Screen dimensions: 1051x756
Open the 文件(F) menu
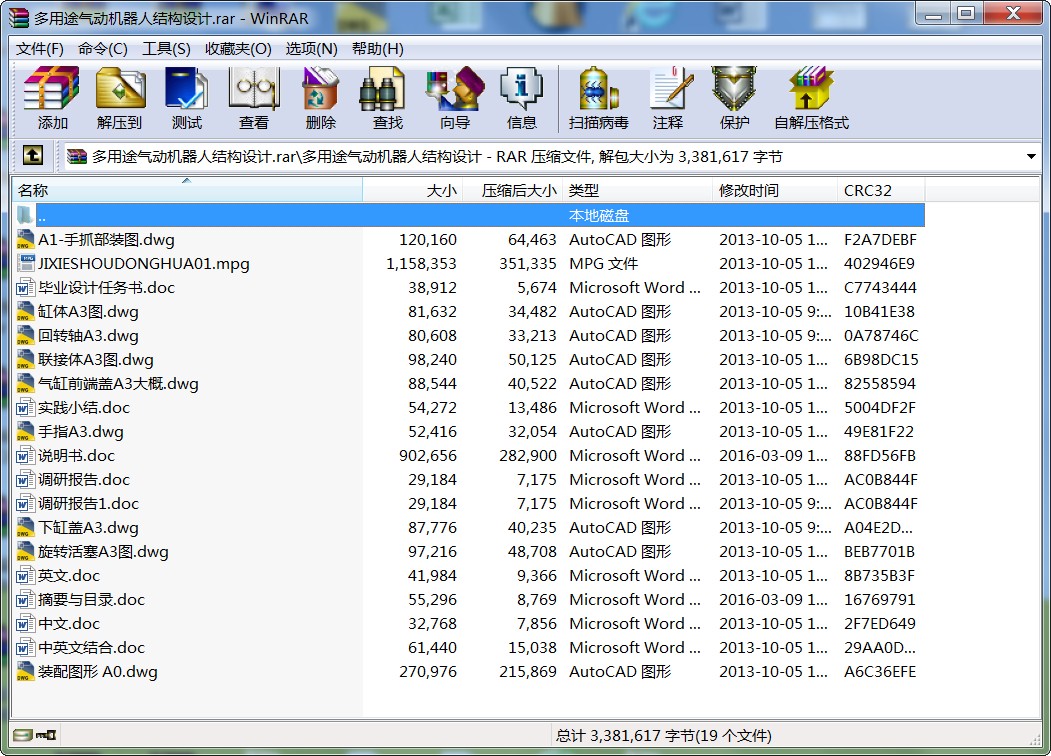(x=40, y=49)
